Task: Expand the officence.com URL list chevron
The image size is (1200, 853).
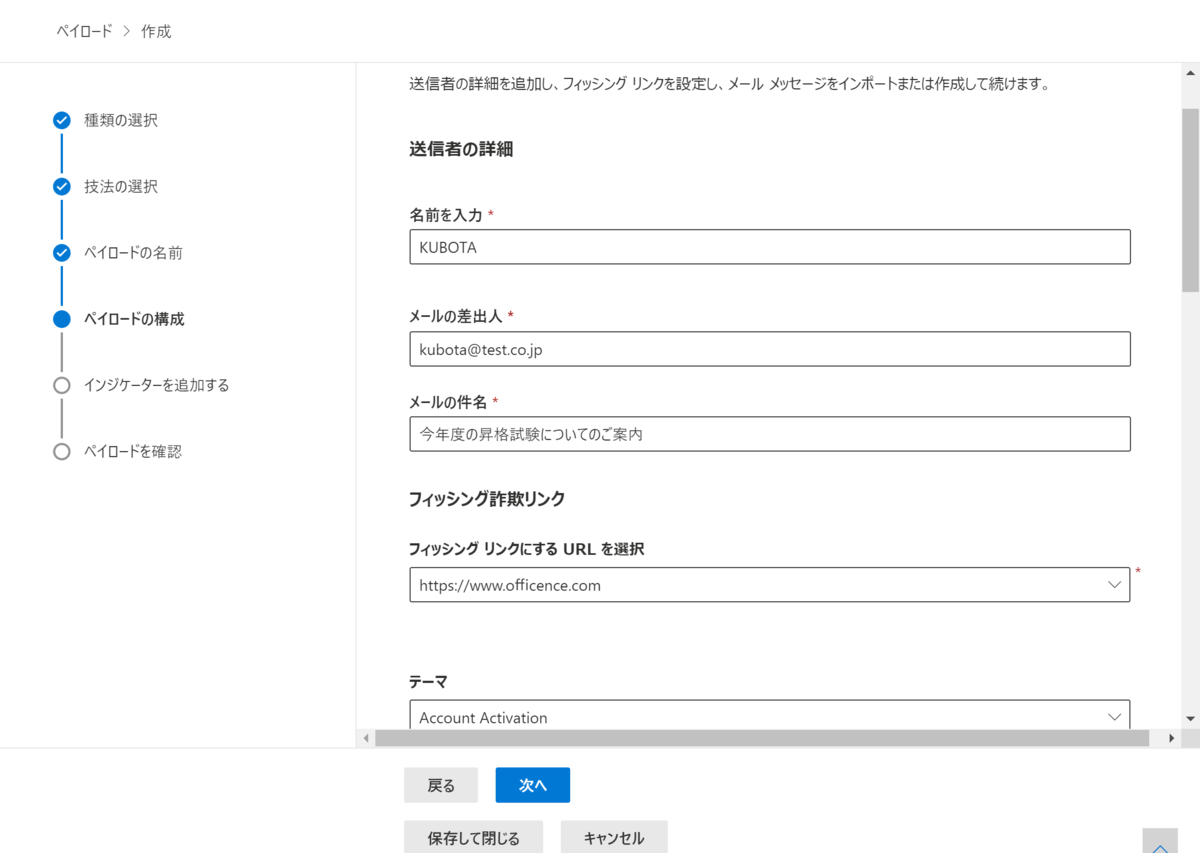Action: (1114, 584)
